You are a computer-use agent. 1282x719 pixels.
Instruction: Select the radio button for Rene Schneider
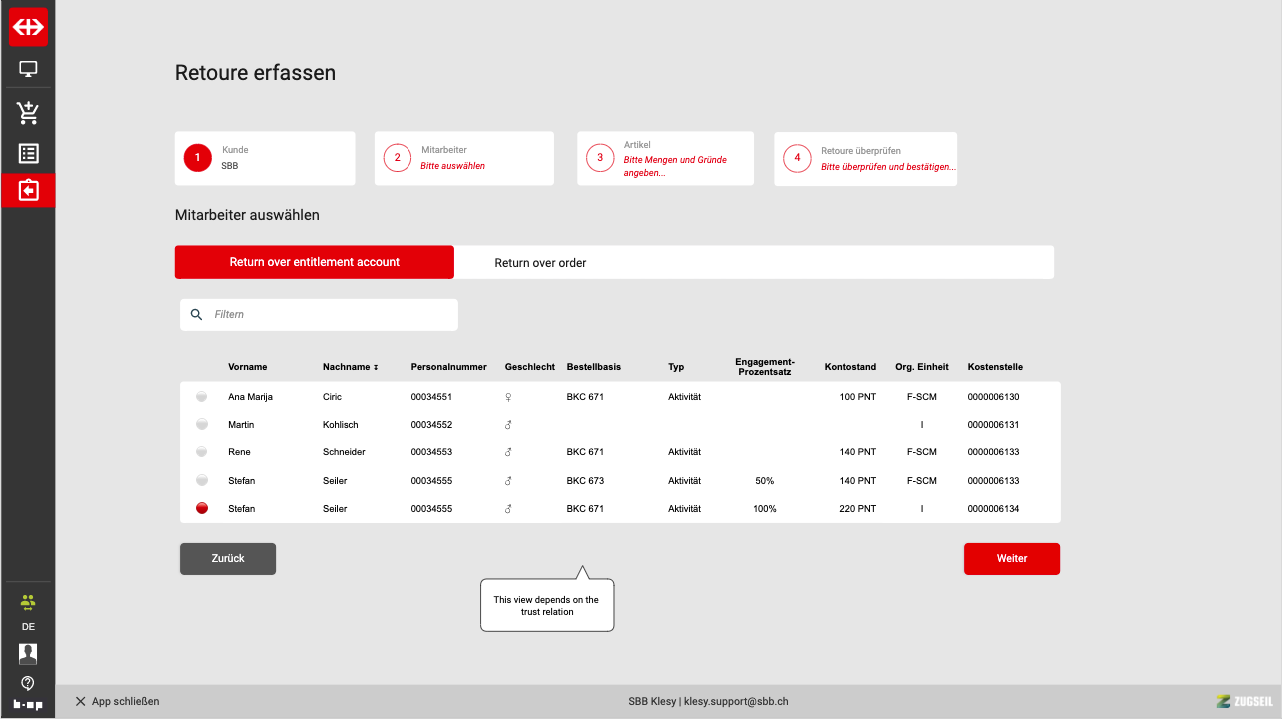tap(202, 452)
